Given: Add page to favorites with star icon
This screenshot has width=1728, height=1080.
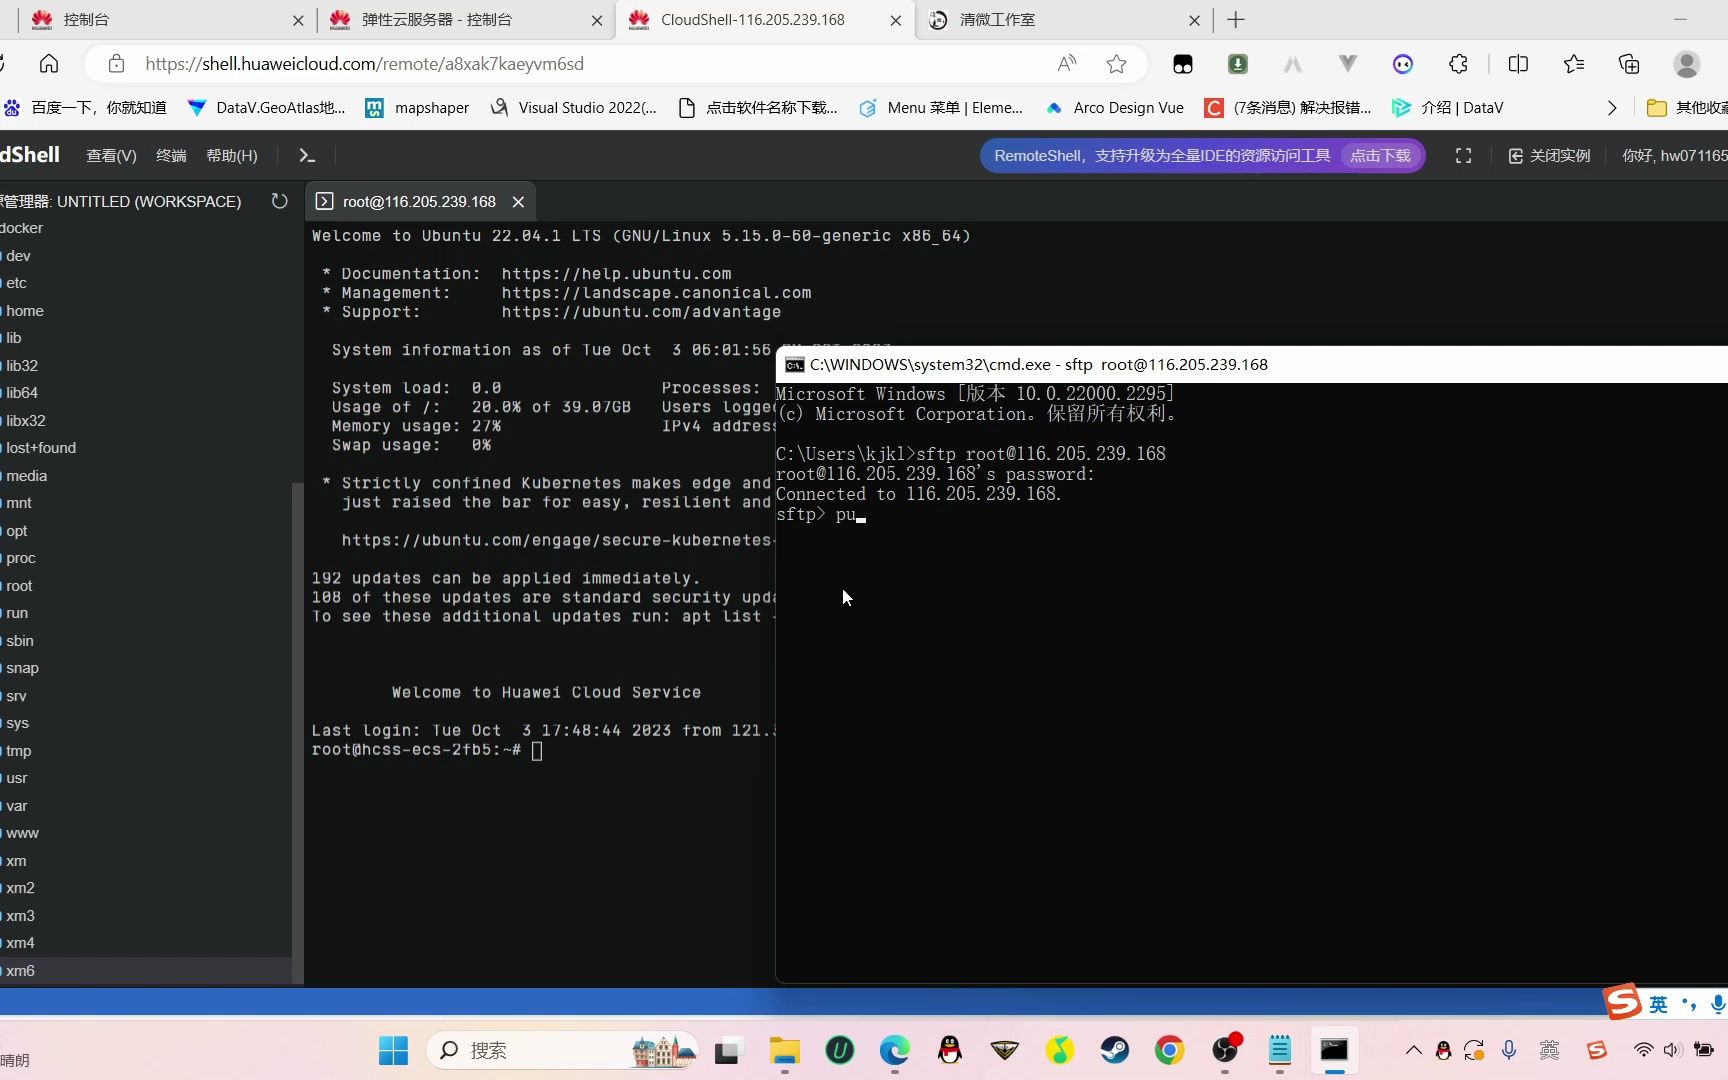Looking at the screenshot, I should point(1117,64).
